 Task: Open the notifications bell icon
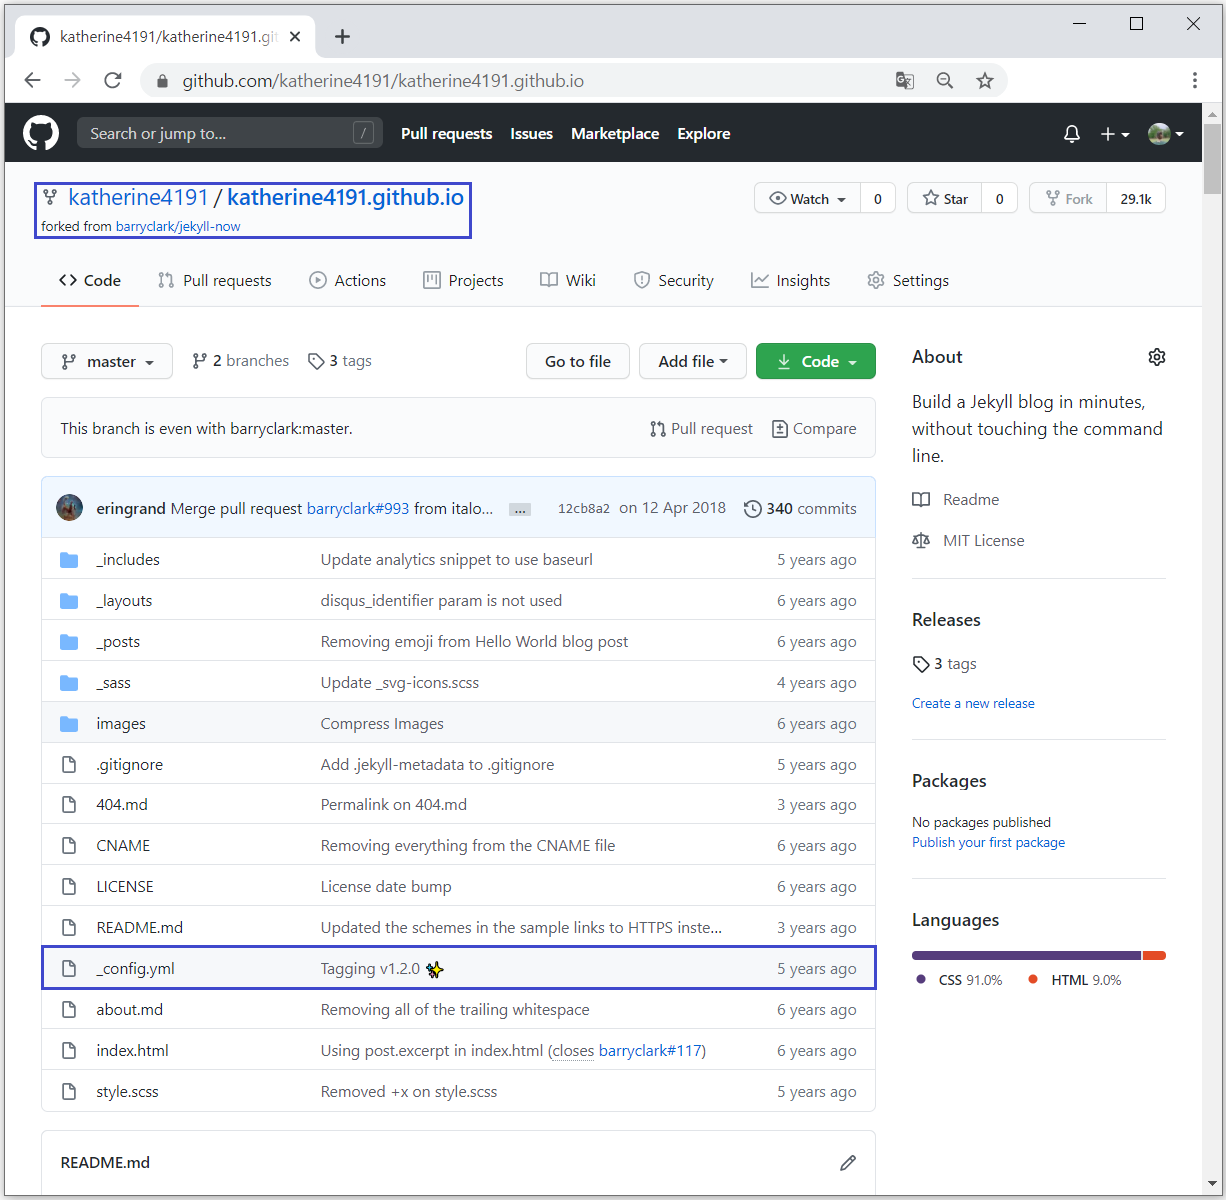(x=1072, y=134)
